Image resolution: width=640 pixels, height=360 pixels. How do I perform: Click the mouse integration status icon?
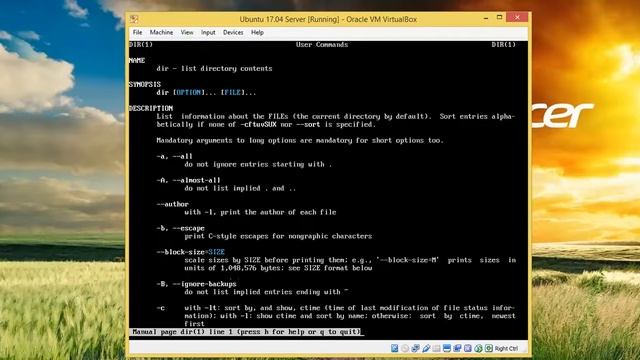point(478,348)
